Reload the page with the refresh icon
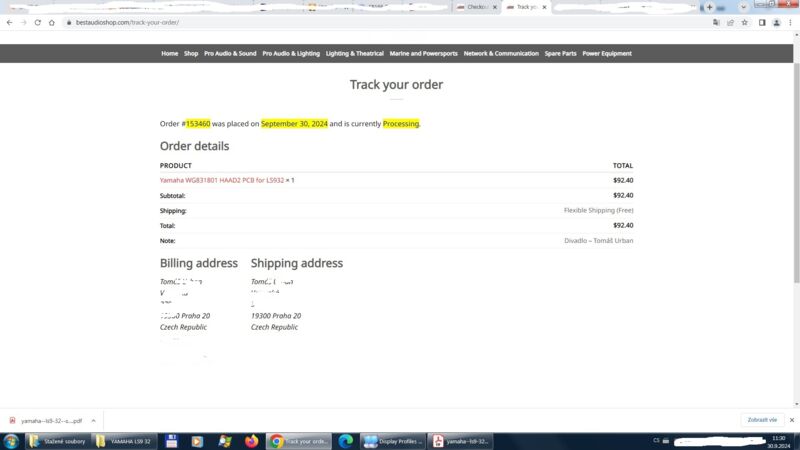The width and height of the screenshot is (800, 450). point(38,22)
